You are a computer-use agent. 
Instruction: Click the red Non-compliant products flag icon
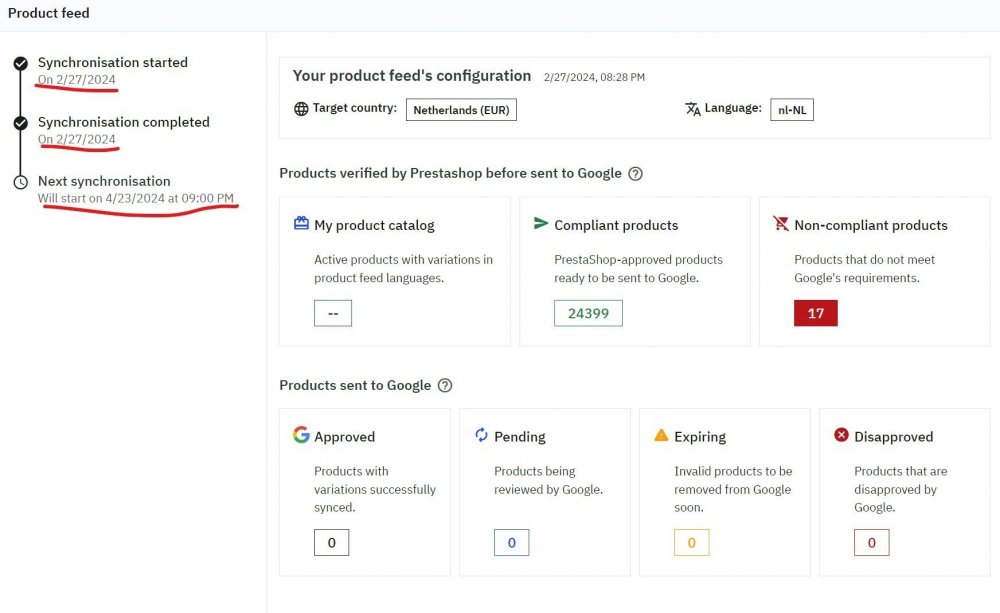(782, 224)
